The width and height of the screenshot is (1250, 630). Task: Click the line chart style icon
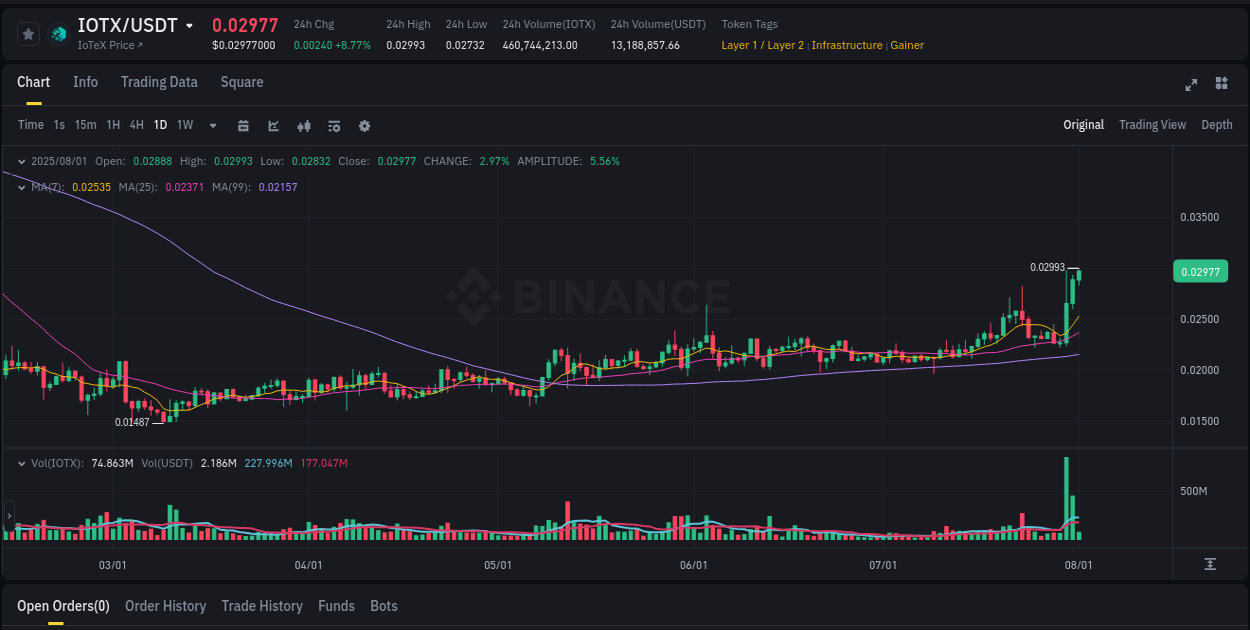(x=273, y=126)
